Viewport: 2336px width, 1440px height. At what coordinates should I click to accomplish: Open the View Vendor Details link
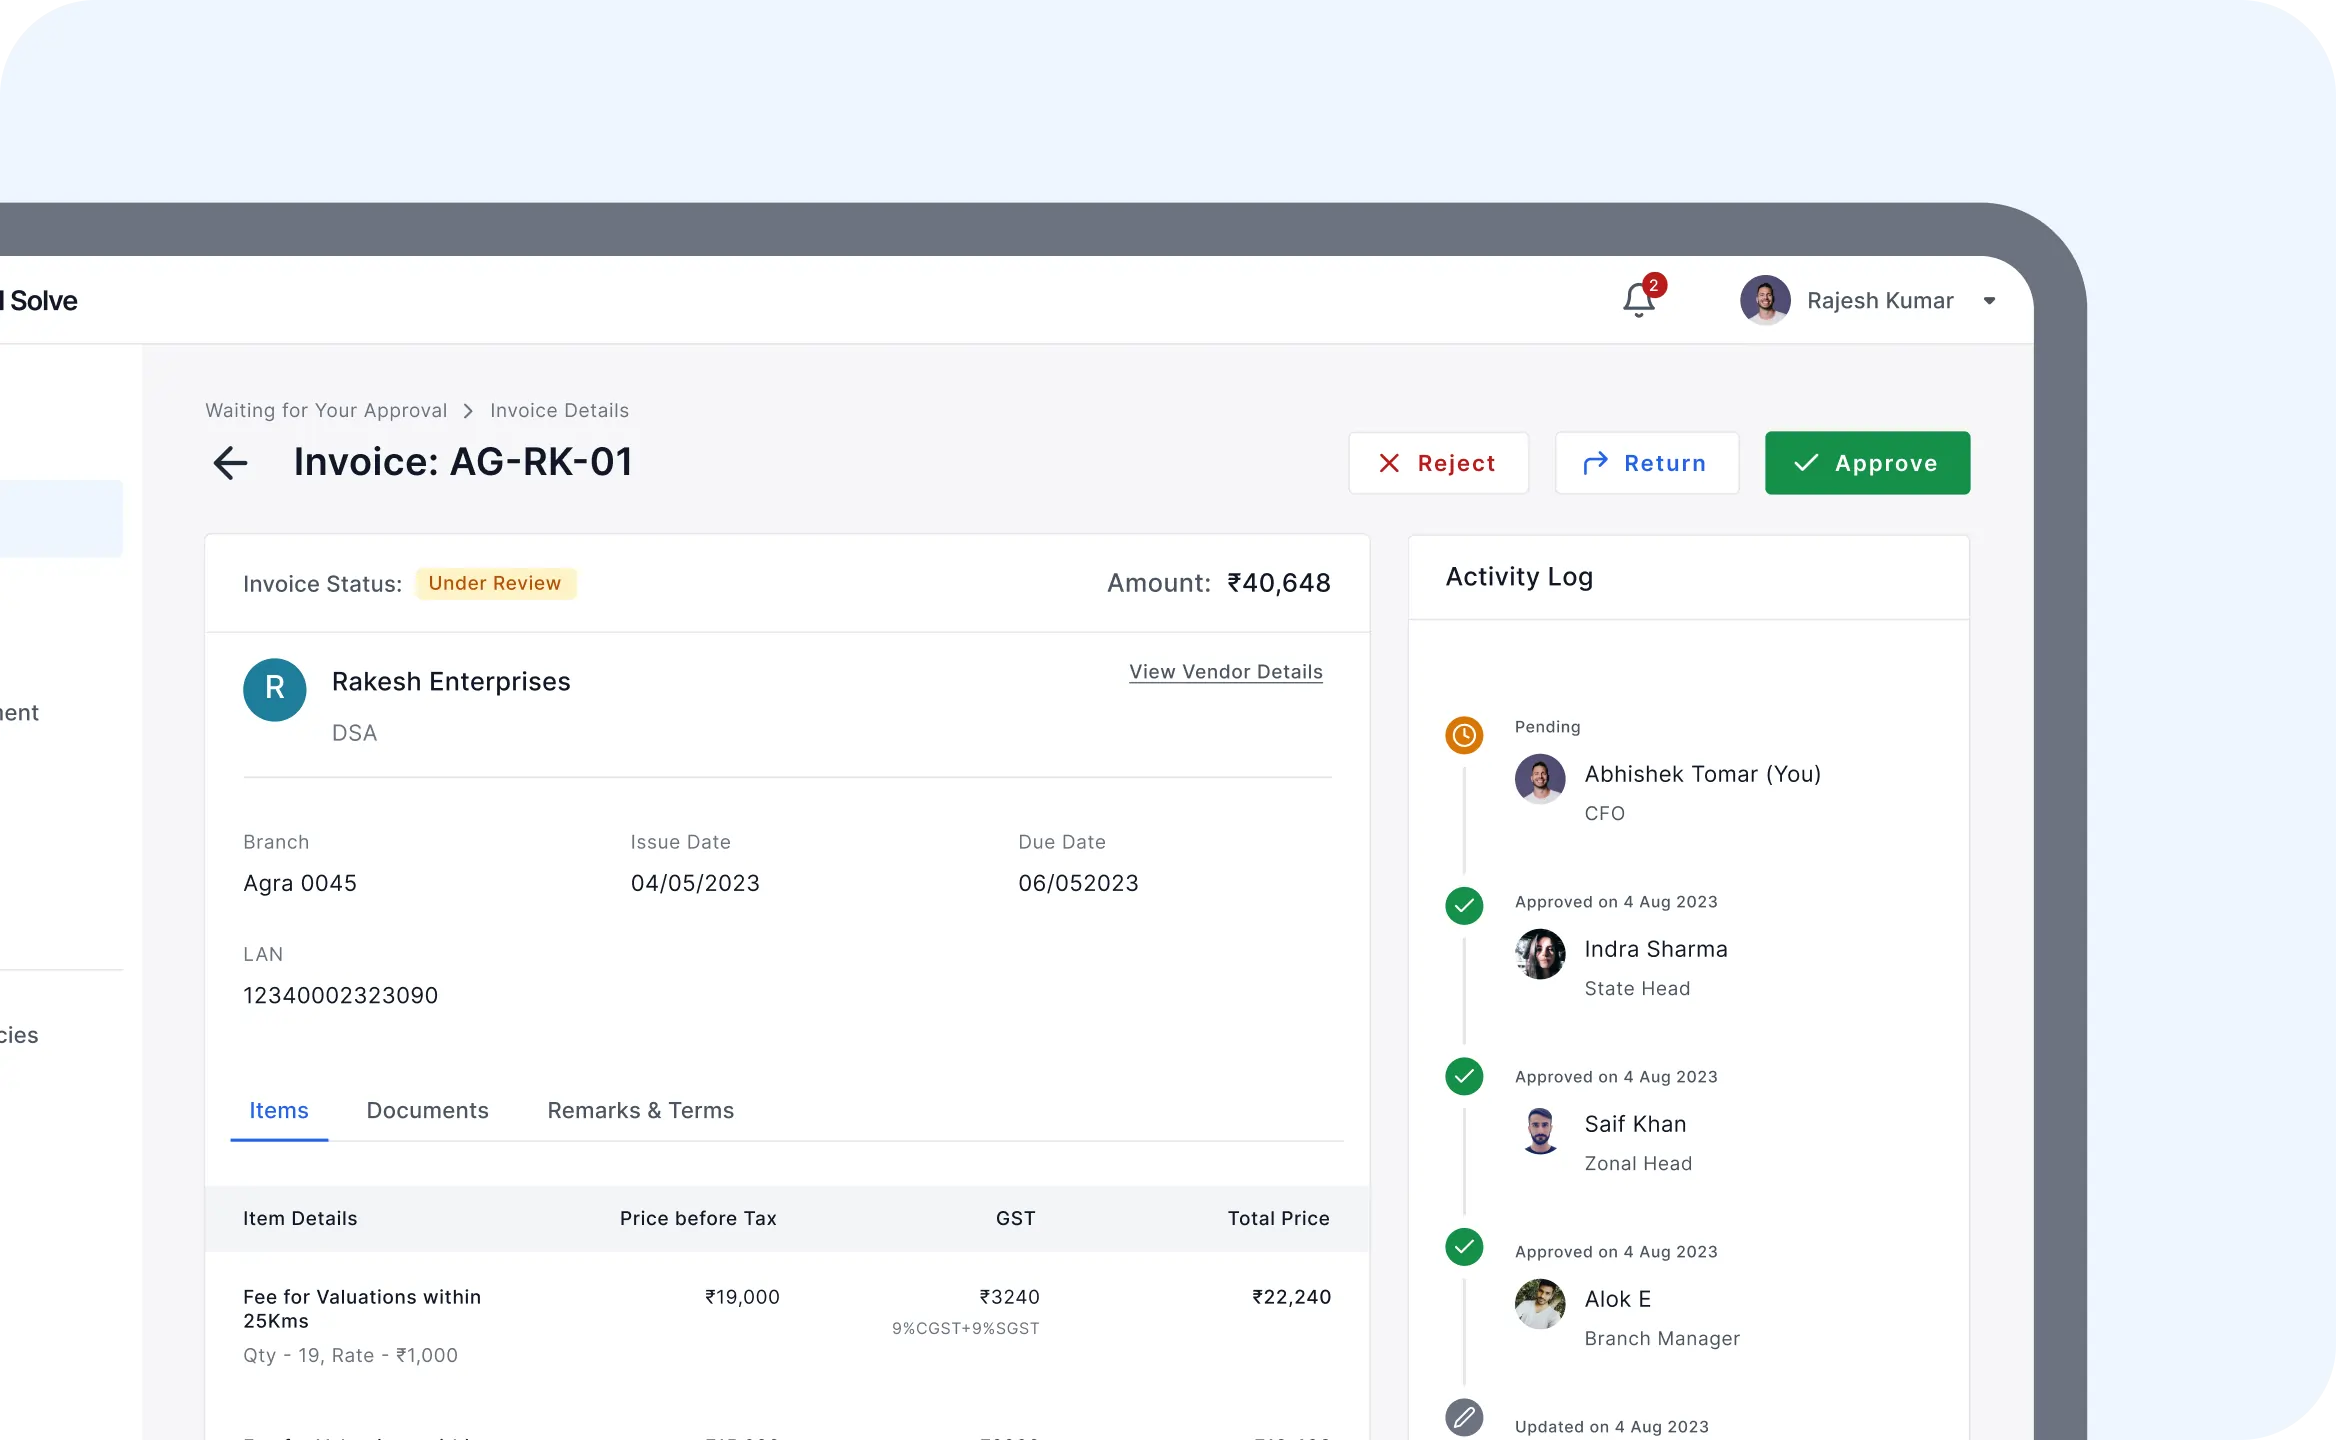click(x=1225, y=672)
